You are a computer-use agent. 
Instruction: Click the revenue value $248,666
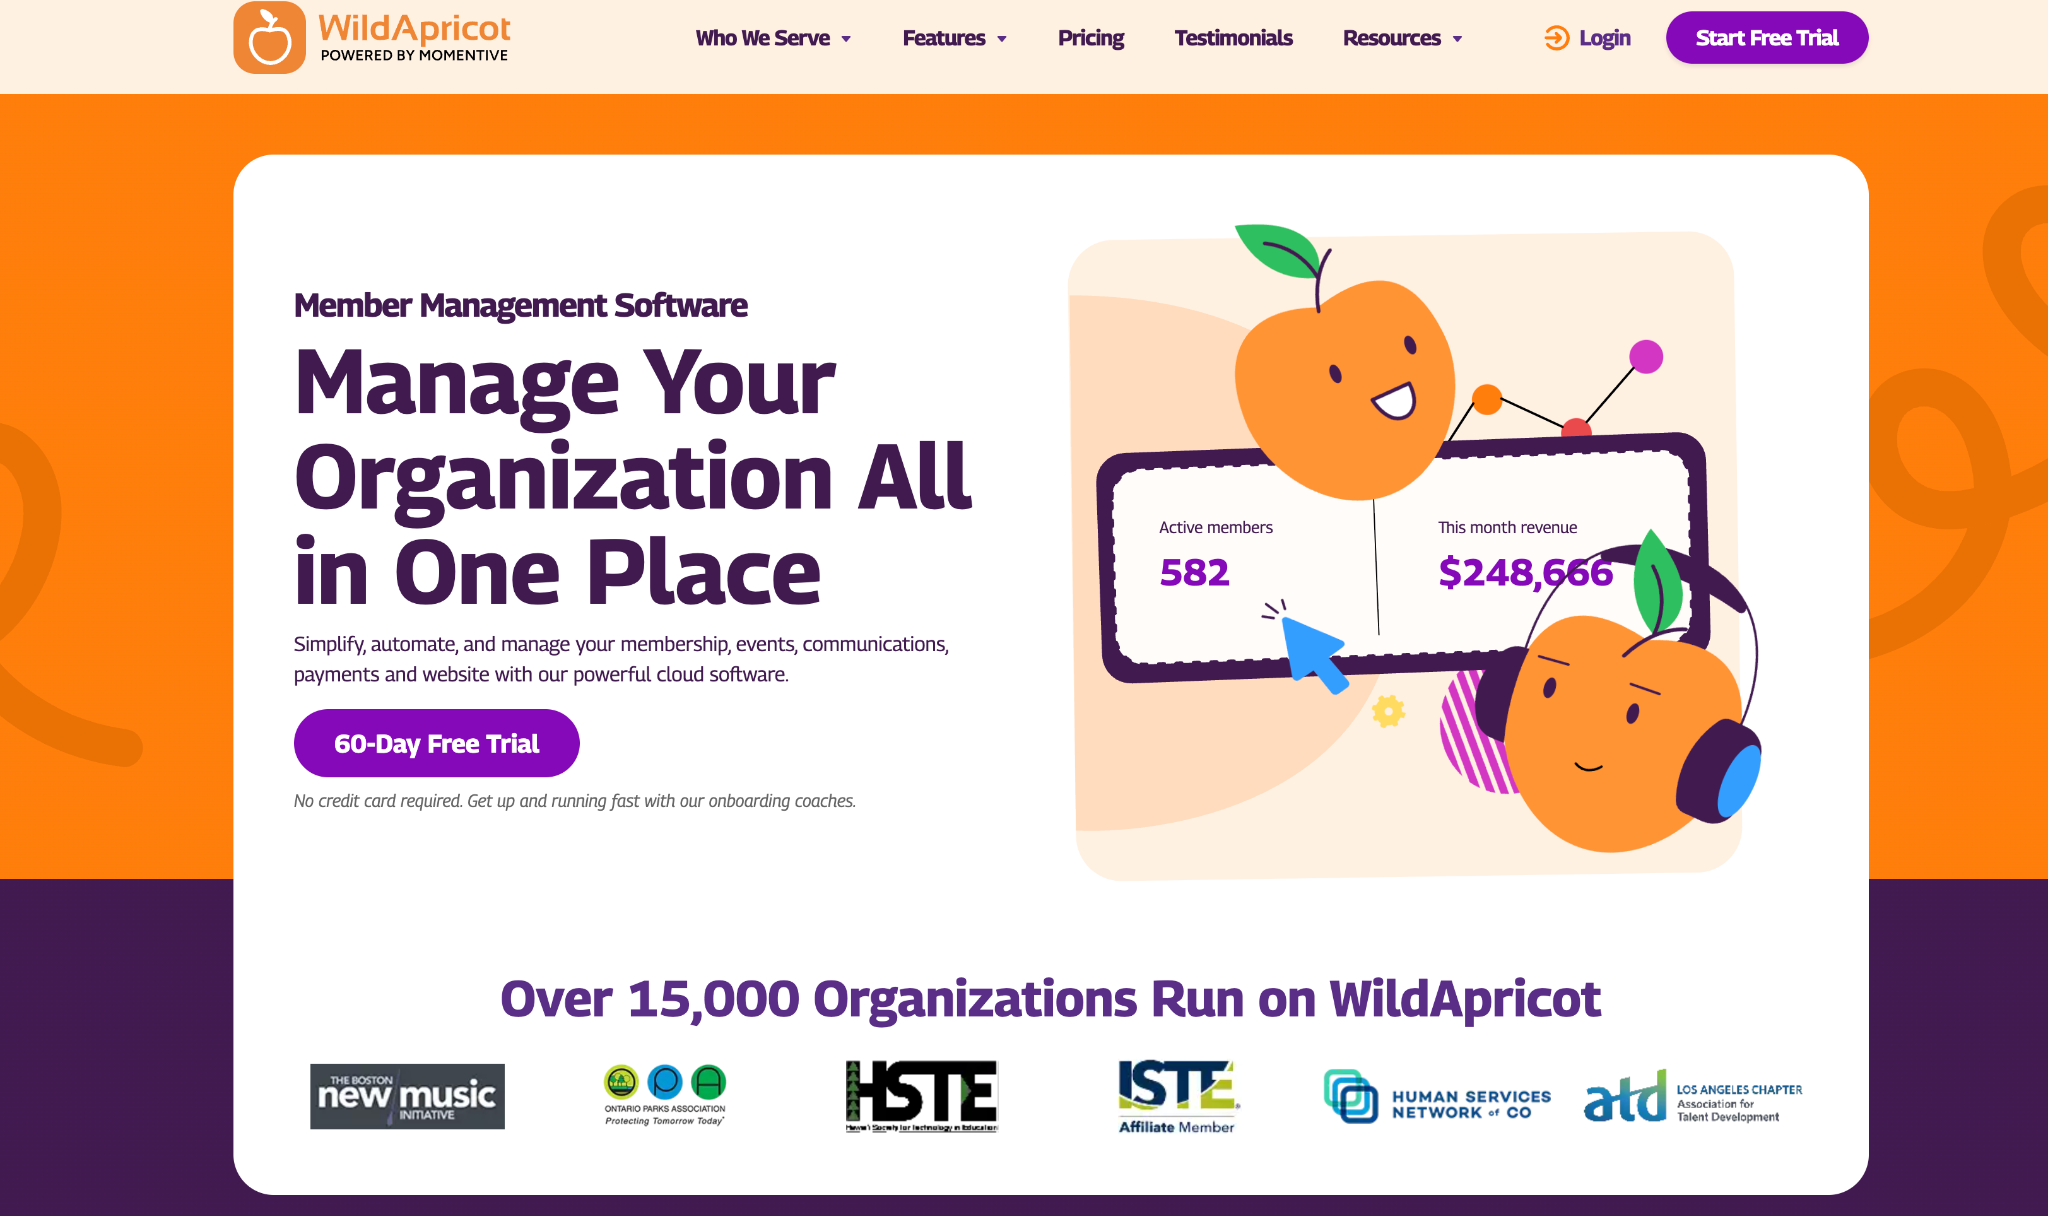coord(1525,572)
